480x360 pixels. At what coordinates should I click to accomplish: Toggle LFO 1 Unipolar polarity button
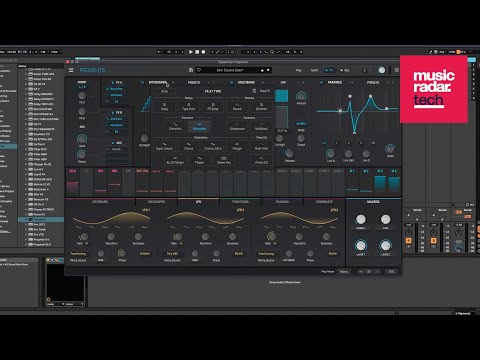145,254
